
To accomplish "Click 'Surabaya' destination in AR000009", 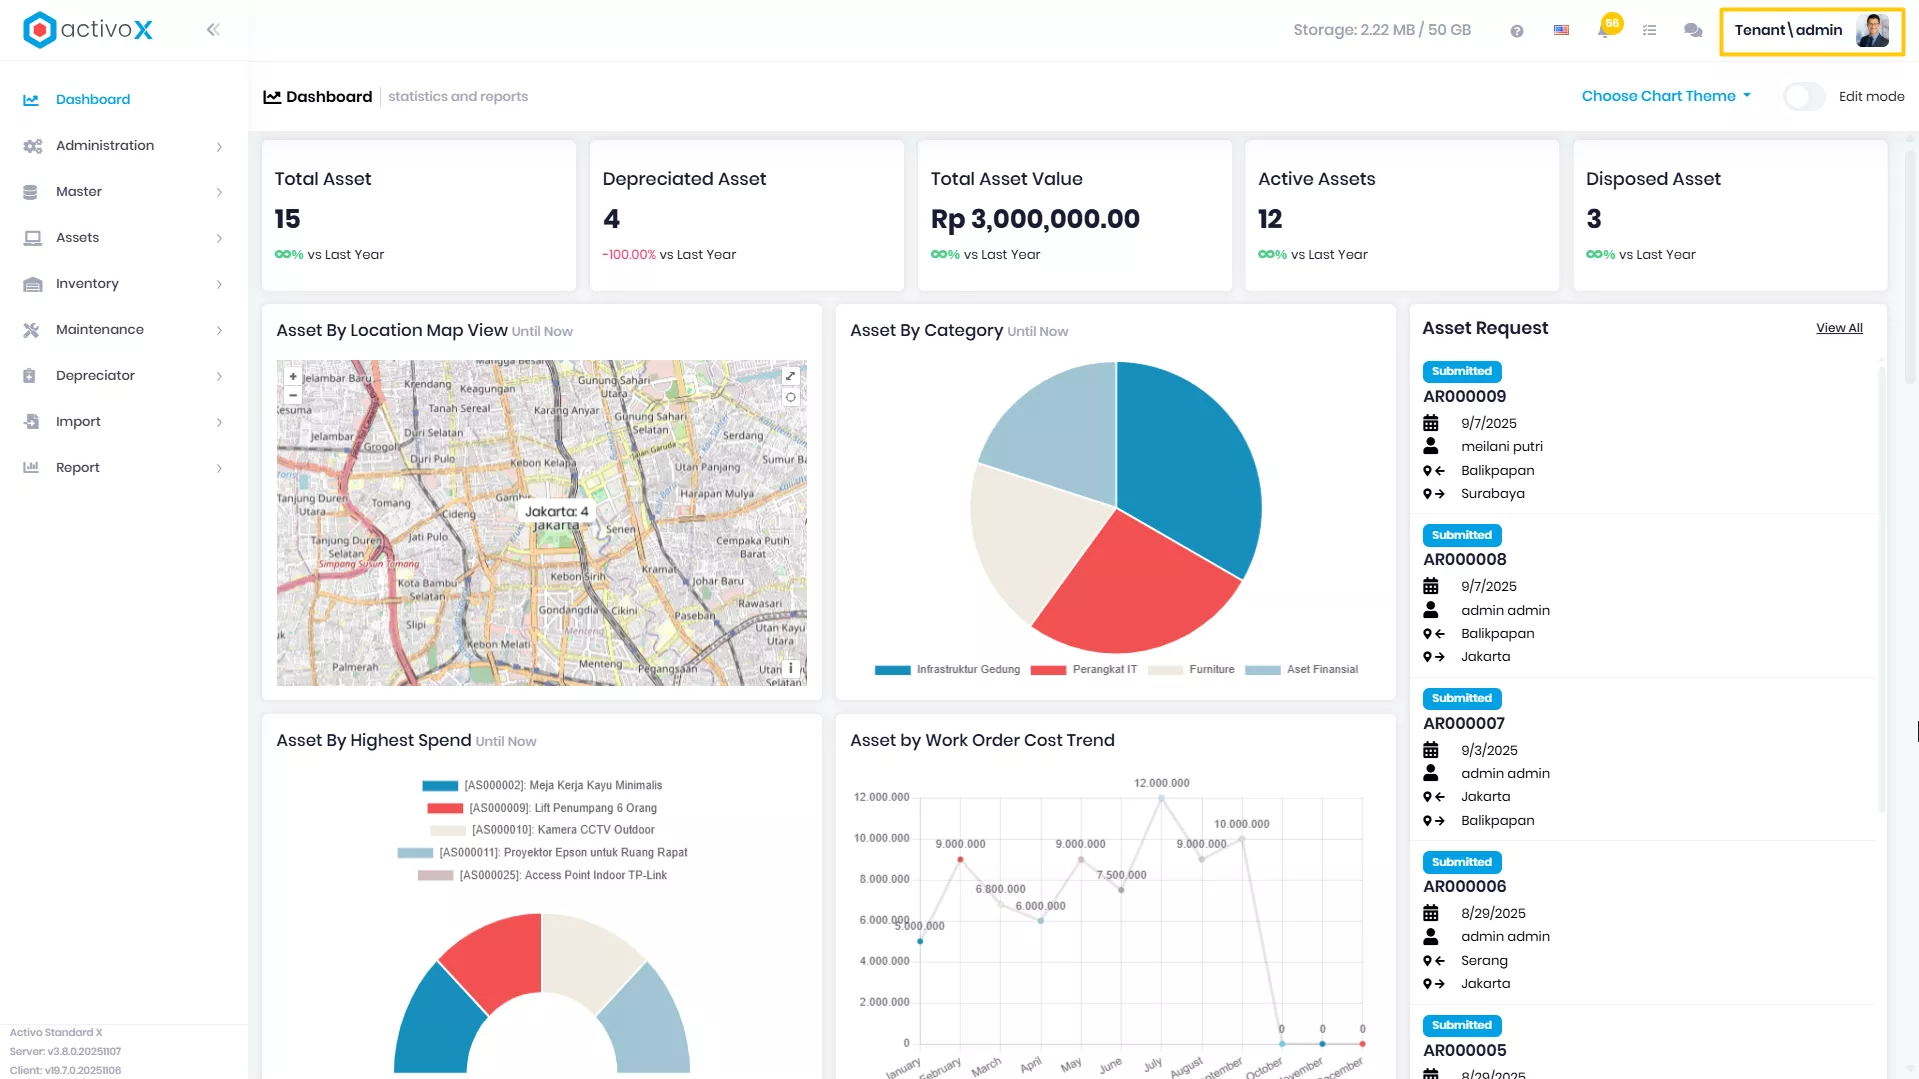I will [1493, 494].
